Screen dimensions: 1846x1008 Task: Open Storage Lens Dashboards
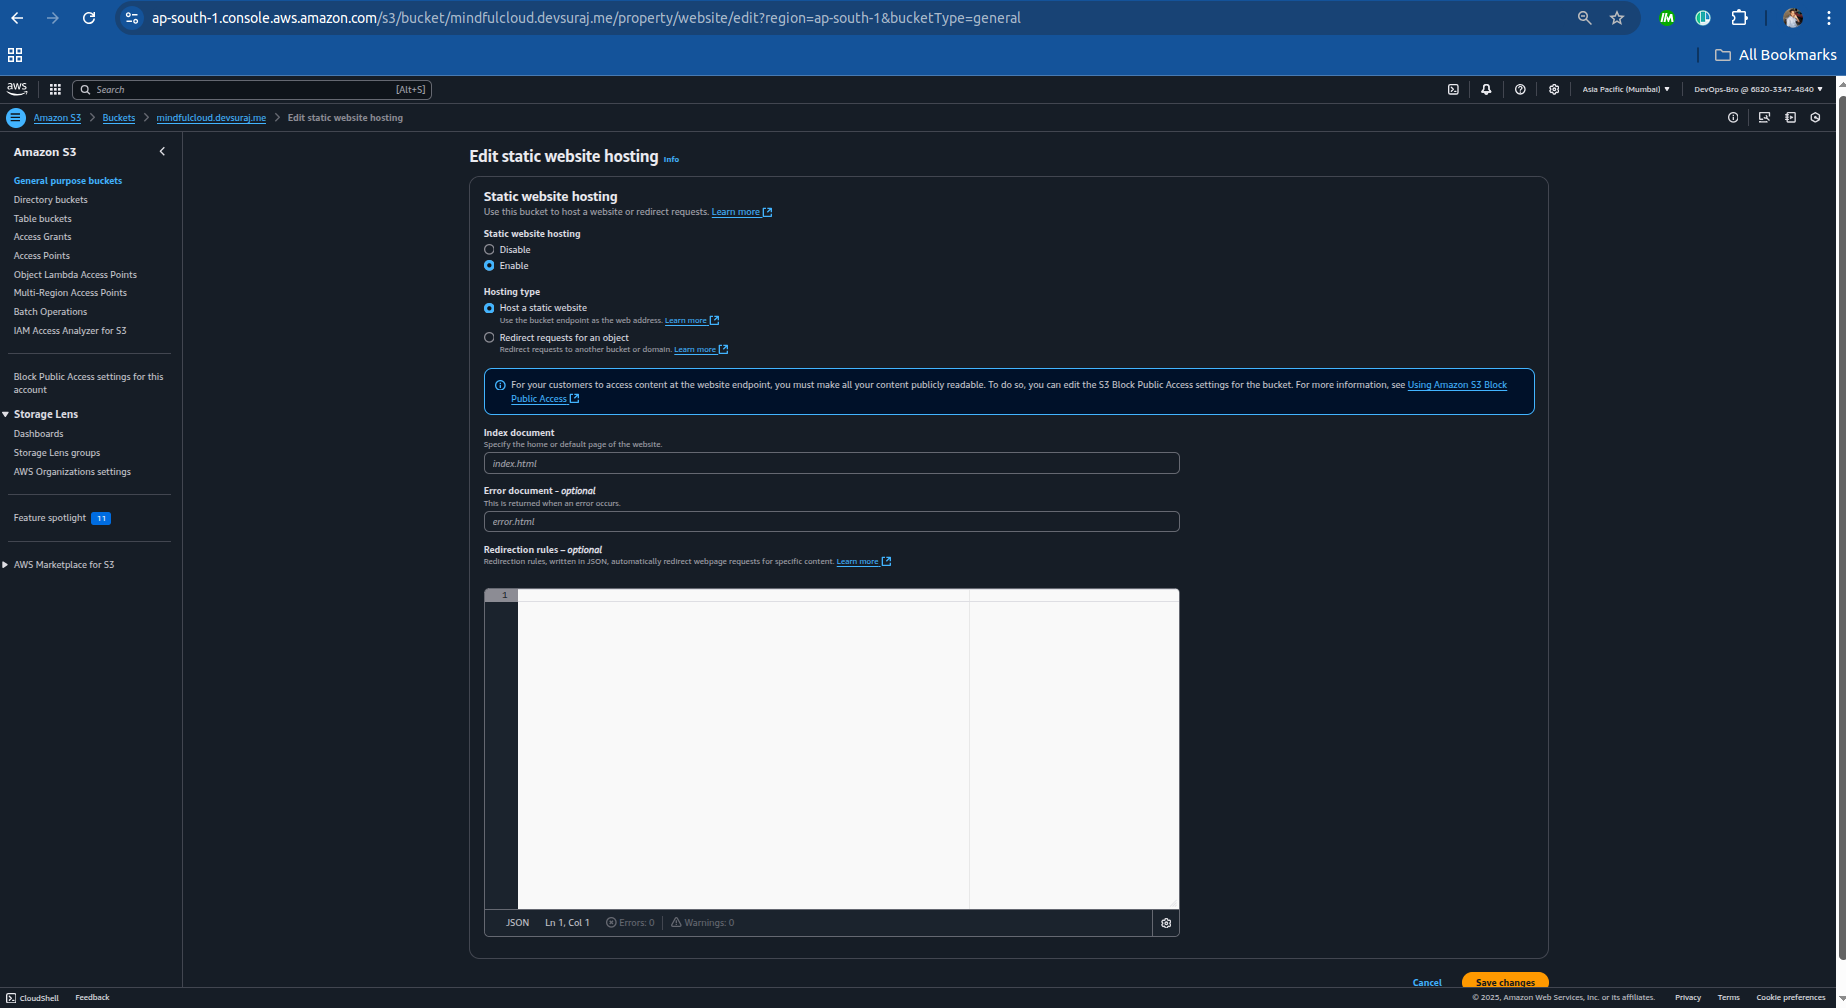pos(39,434)
